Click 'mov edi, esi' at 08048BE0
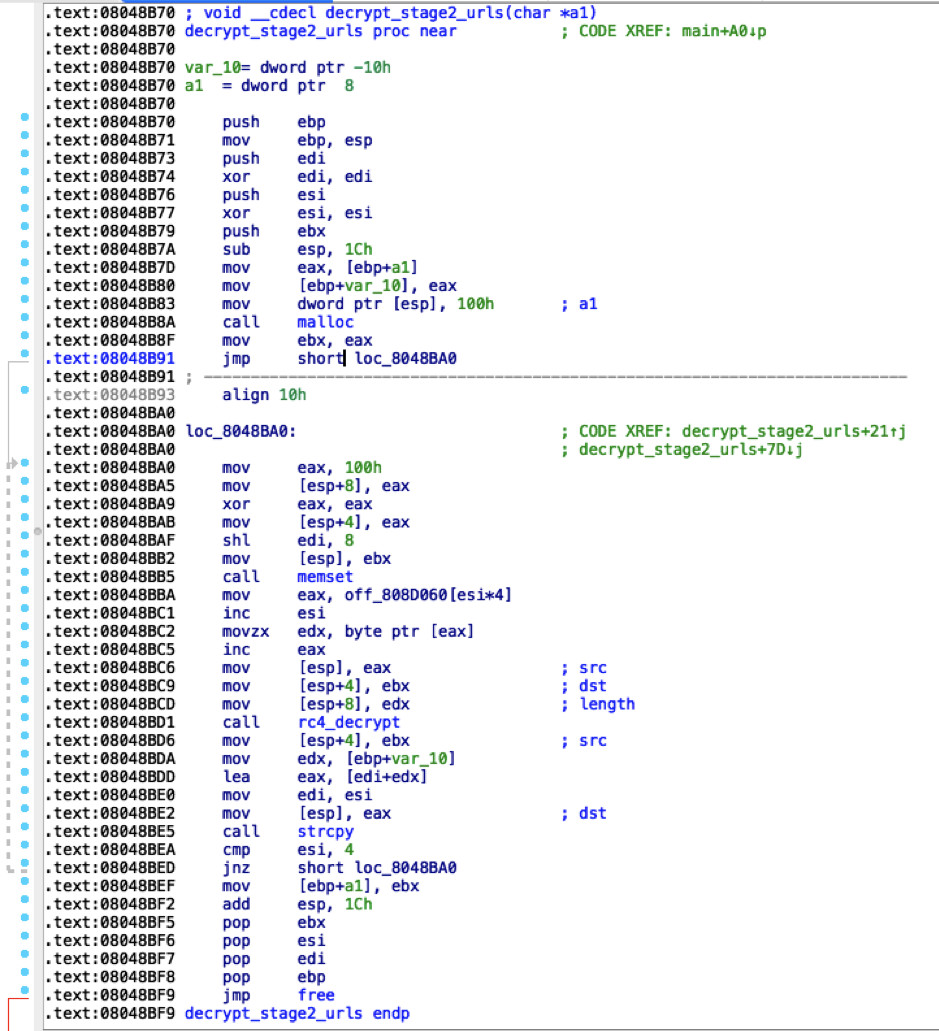 (297, 795)
